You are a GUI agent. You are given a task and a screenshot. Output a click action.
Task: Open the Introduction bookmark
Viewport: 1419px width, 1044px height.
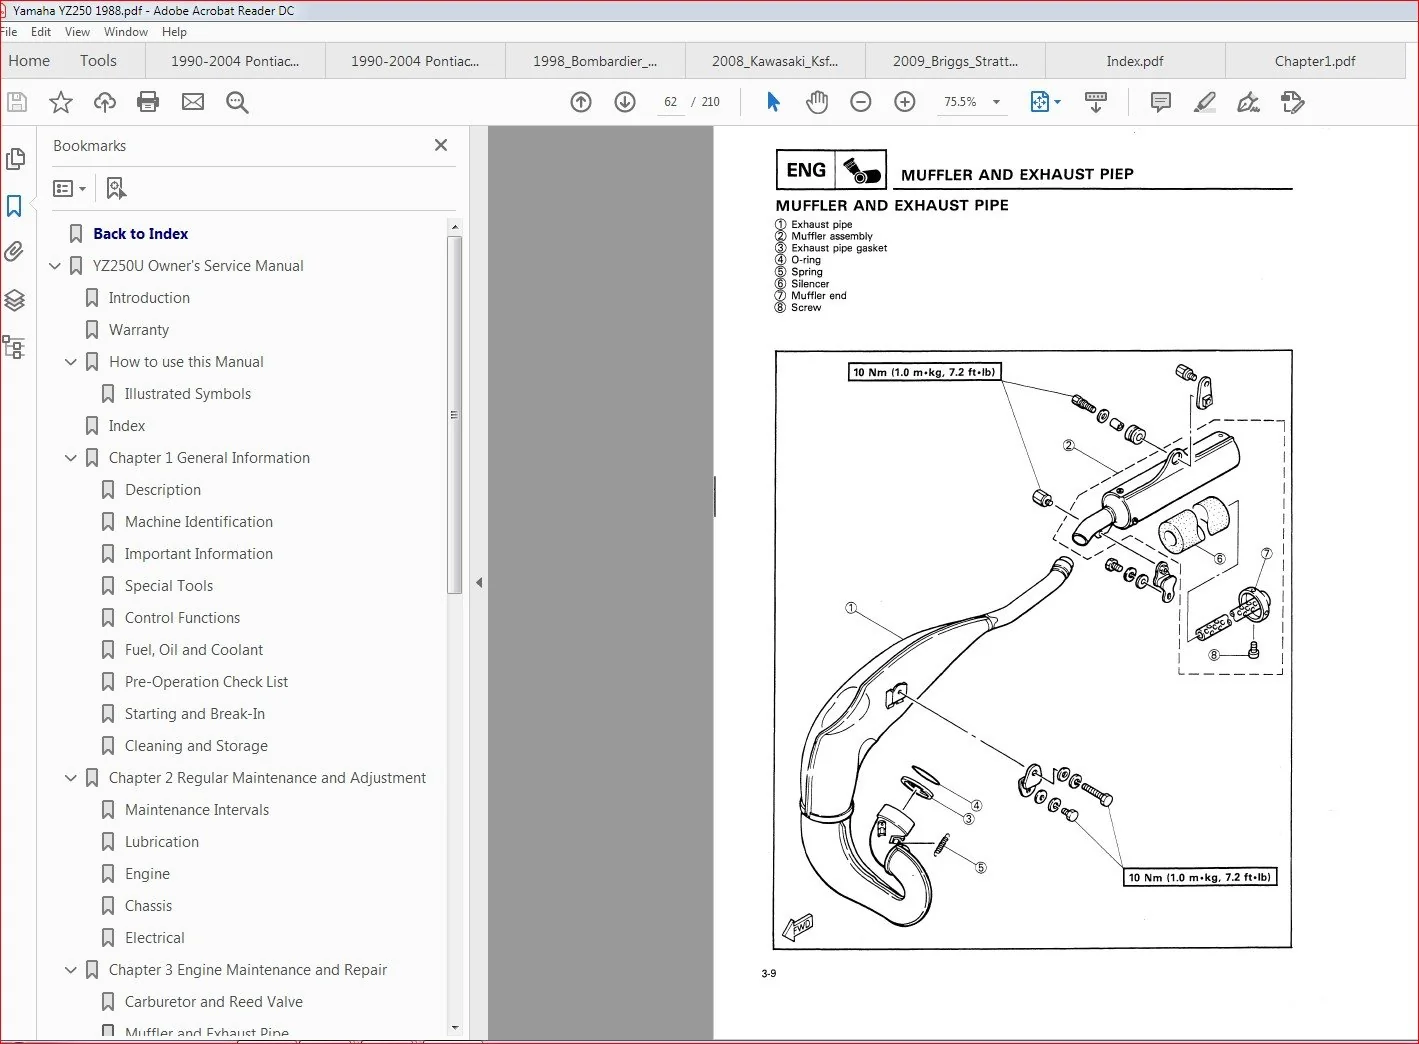[149, 298]
